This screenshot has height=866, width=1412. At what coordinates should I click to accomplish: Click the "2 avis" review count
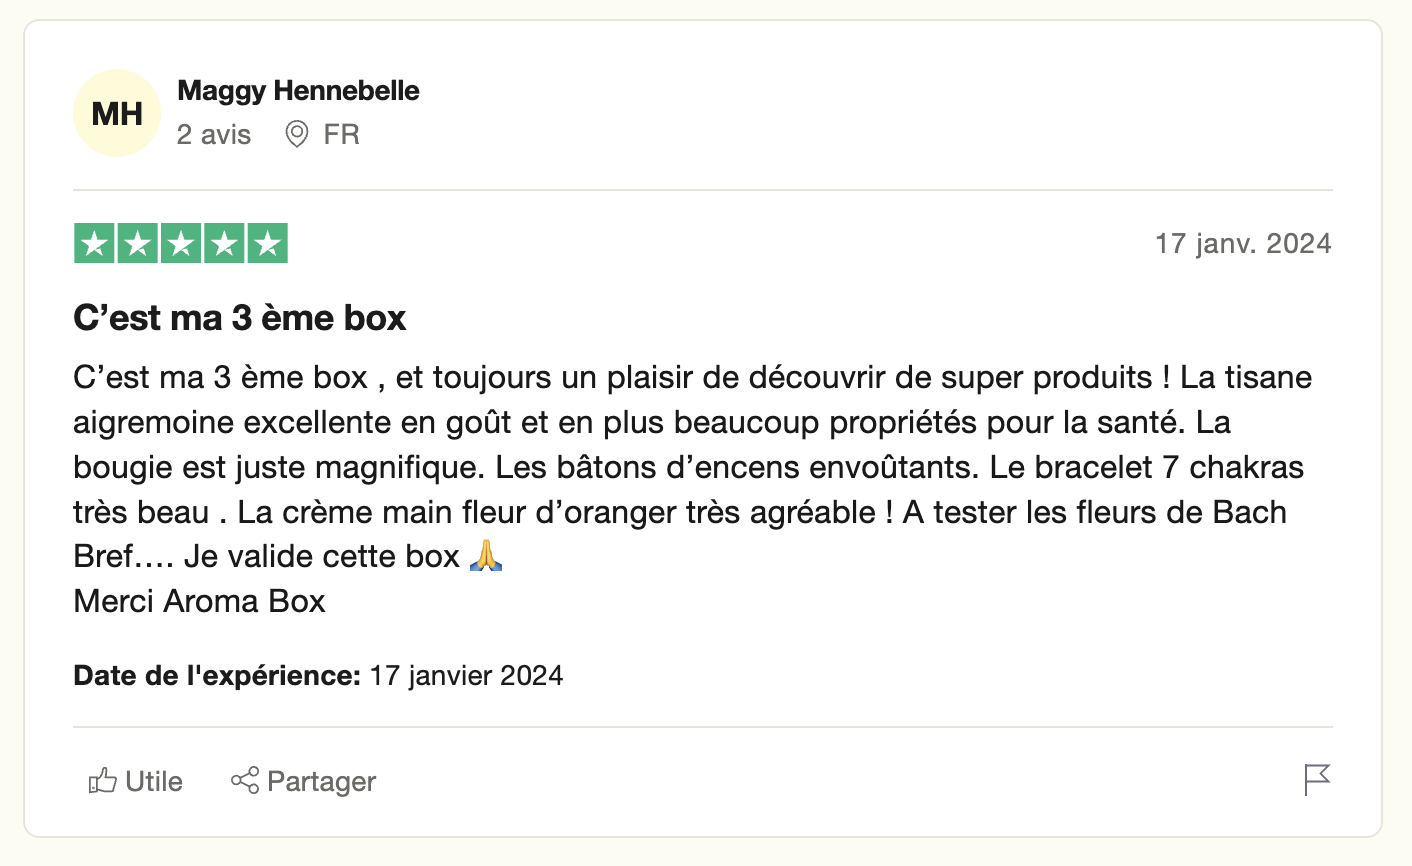point(214,134)
